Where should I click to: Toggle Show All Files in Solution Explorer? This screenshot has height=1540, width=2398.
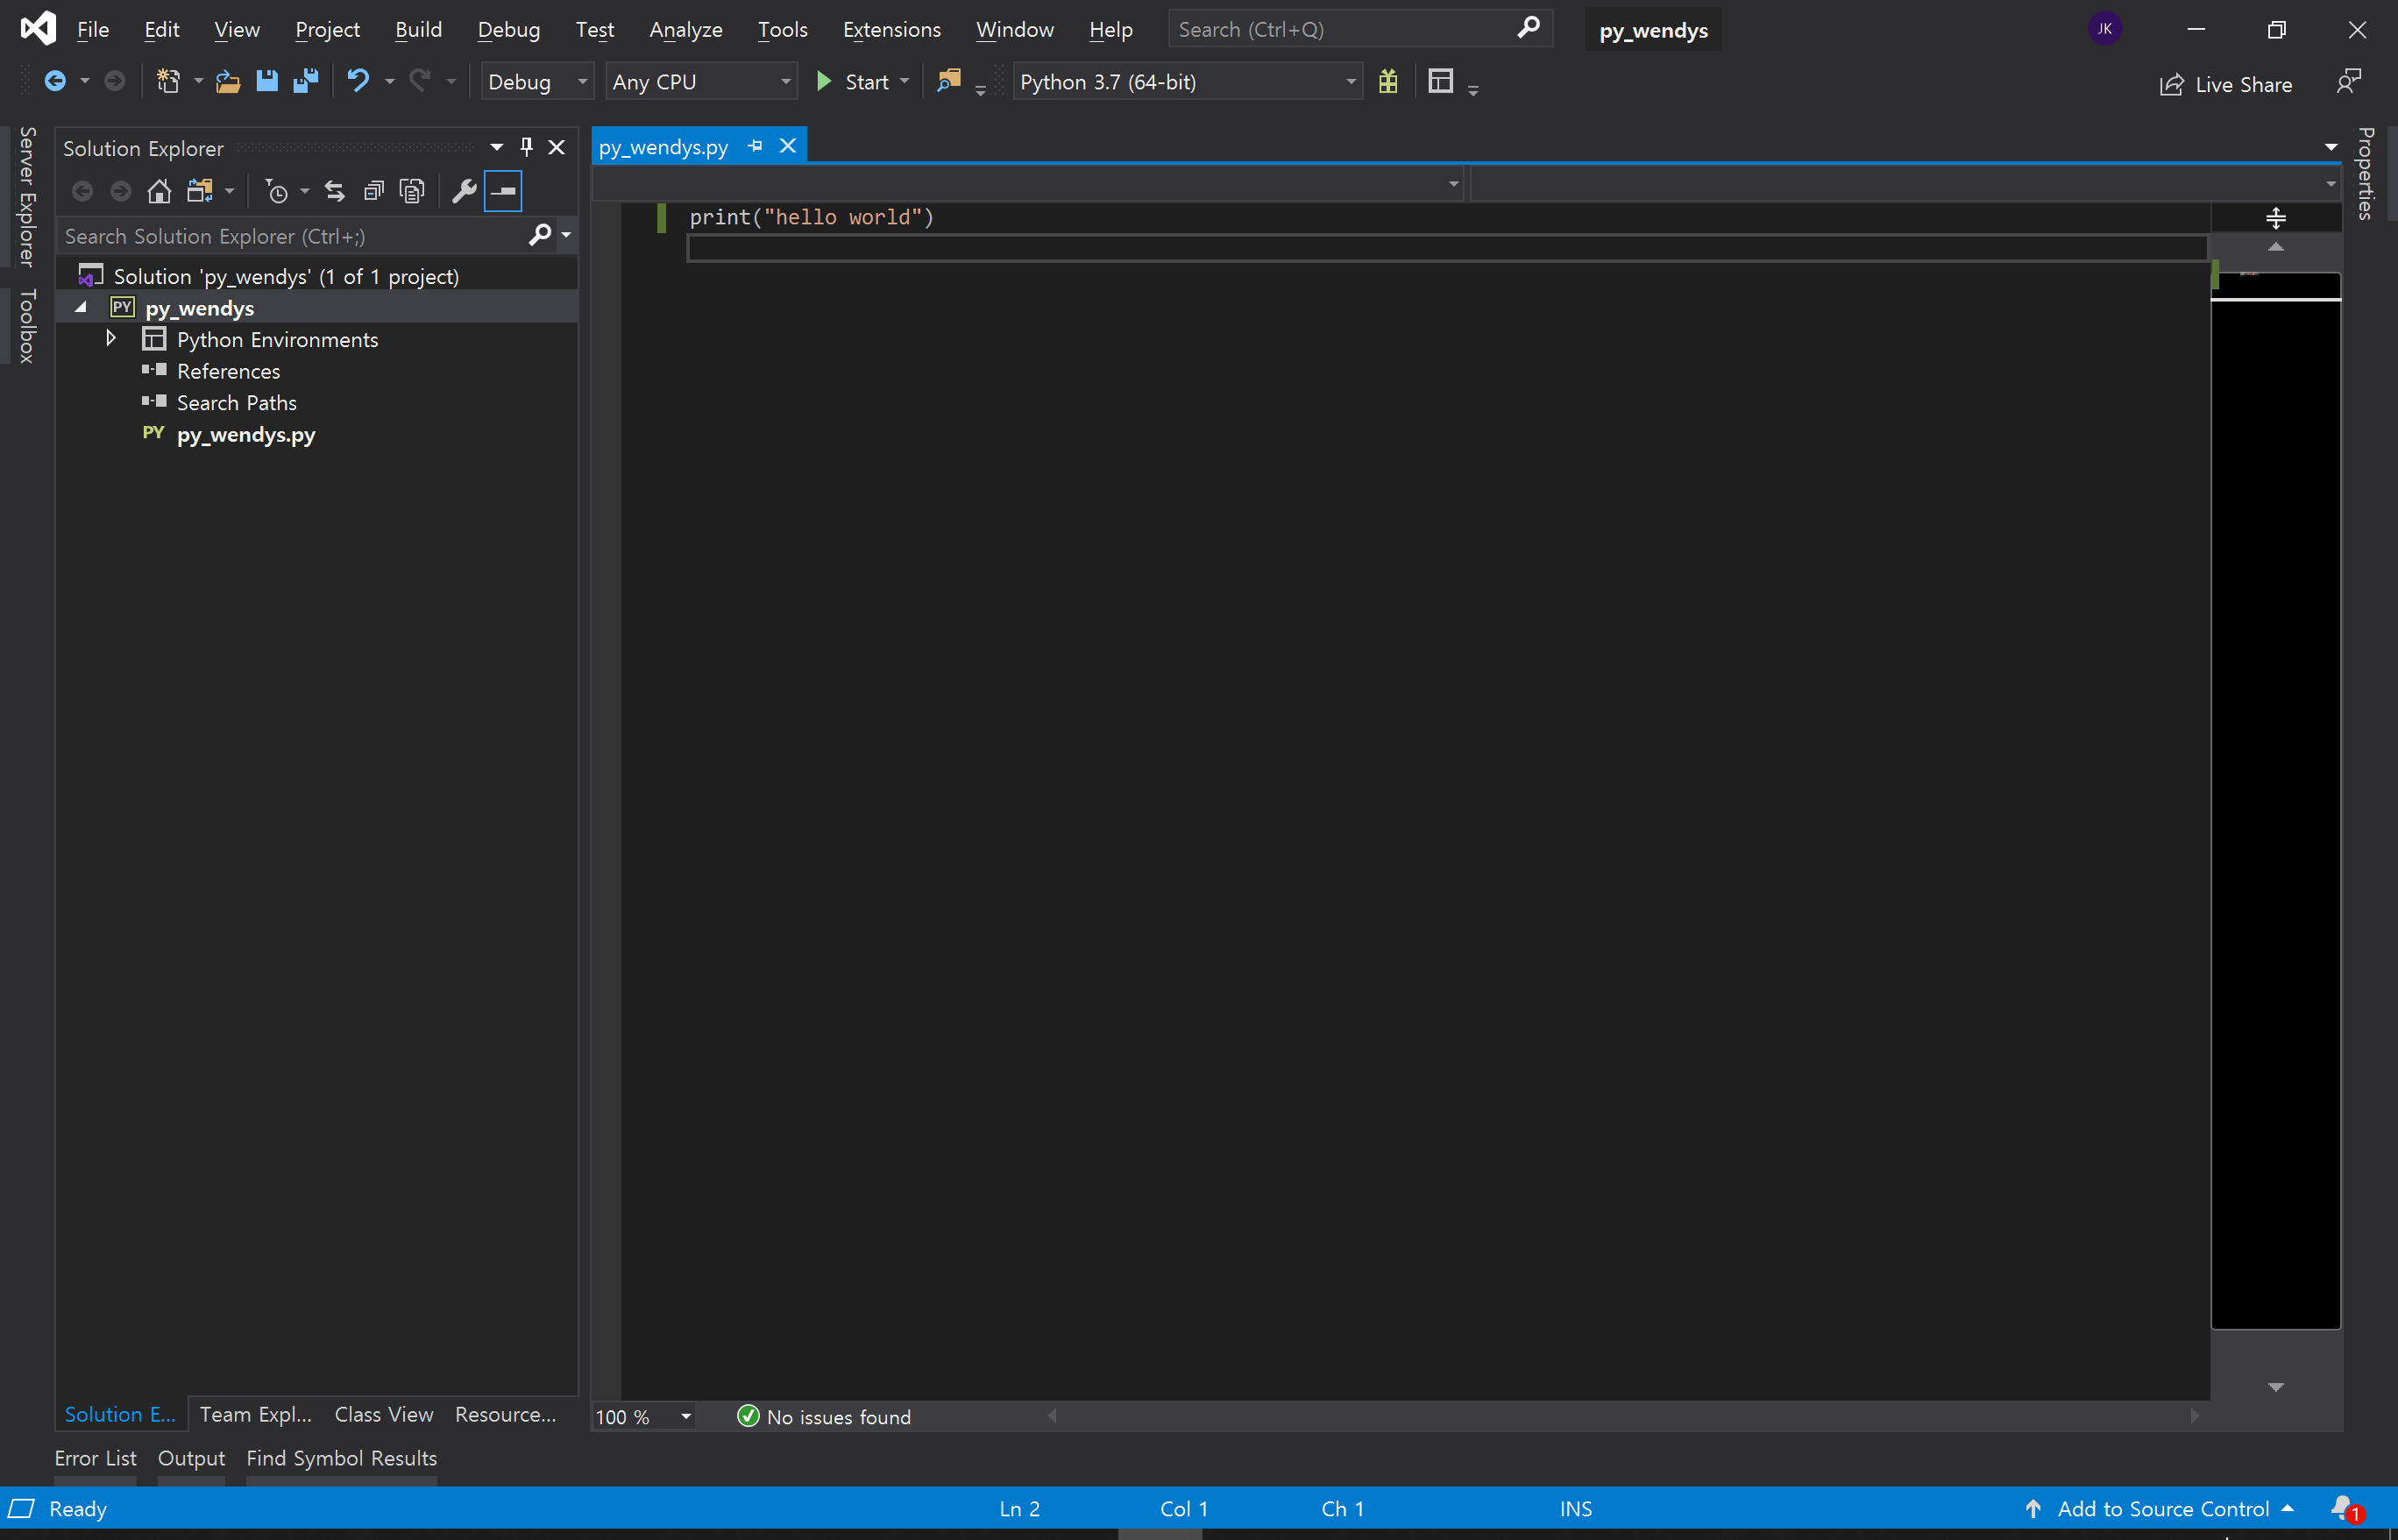412,191
